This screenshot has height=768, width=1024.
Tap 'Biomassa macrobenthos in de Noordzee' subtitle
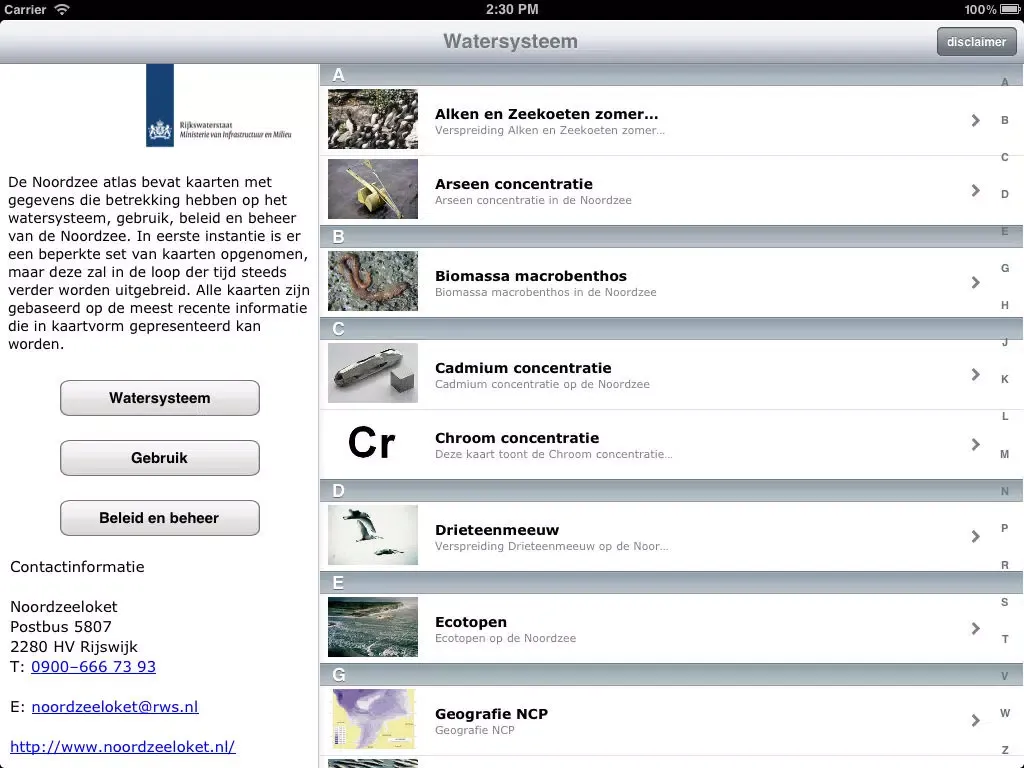545,292
